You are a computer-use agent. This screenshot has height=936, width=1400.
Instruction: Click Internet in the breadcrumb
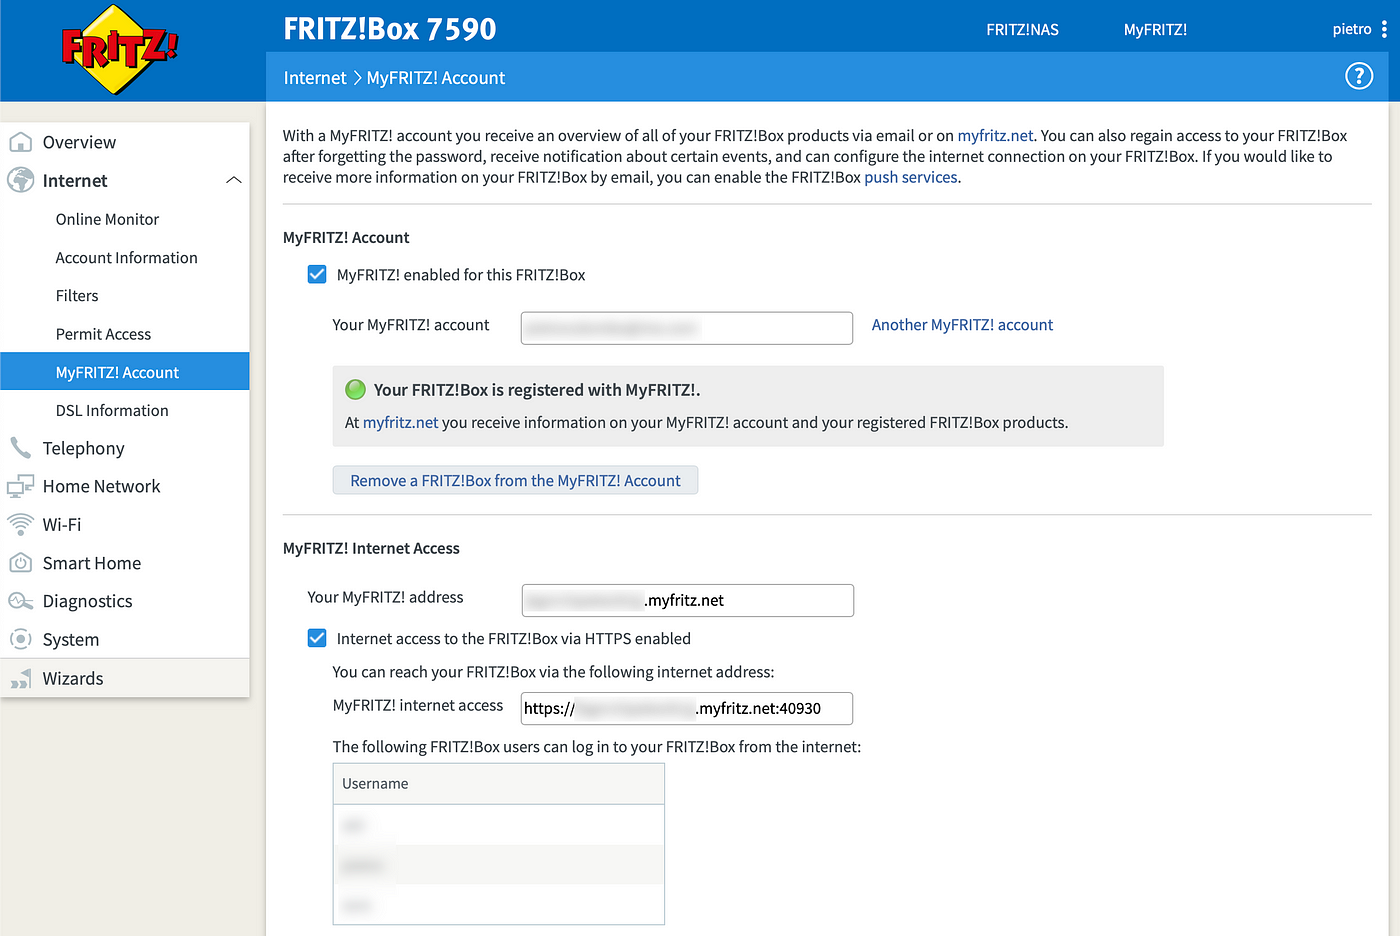point(315,78)
